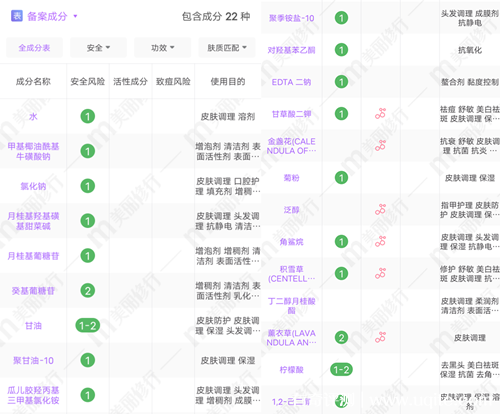Open the 功效 filter dropdown
This screenshot has width=500, height=414.
163,48
